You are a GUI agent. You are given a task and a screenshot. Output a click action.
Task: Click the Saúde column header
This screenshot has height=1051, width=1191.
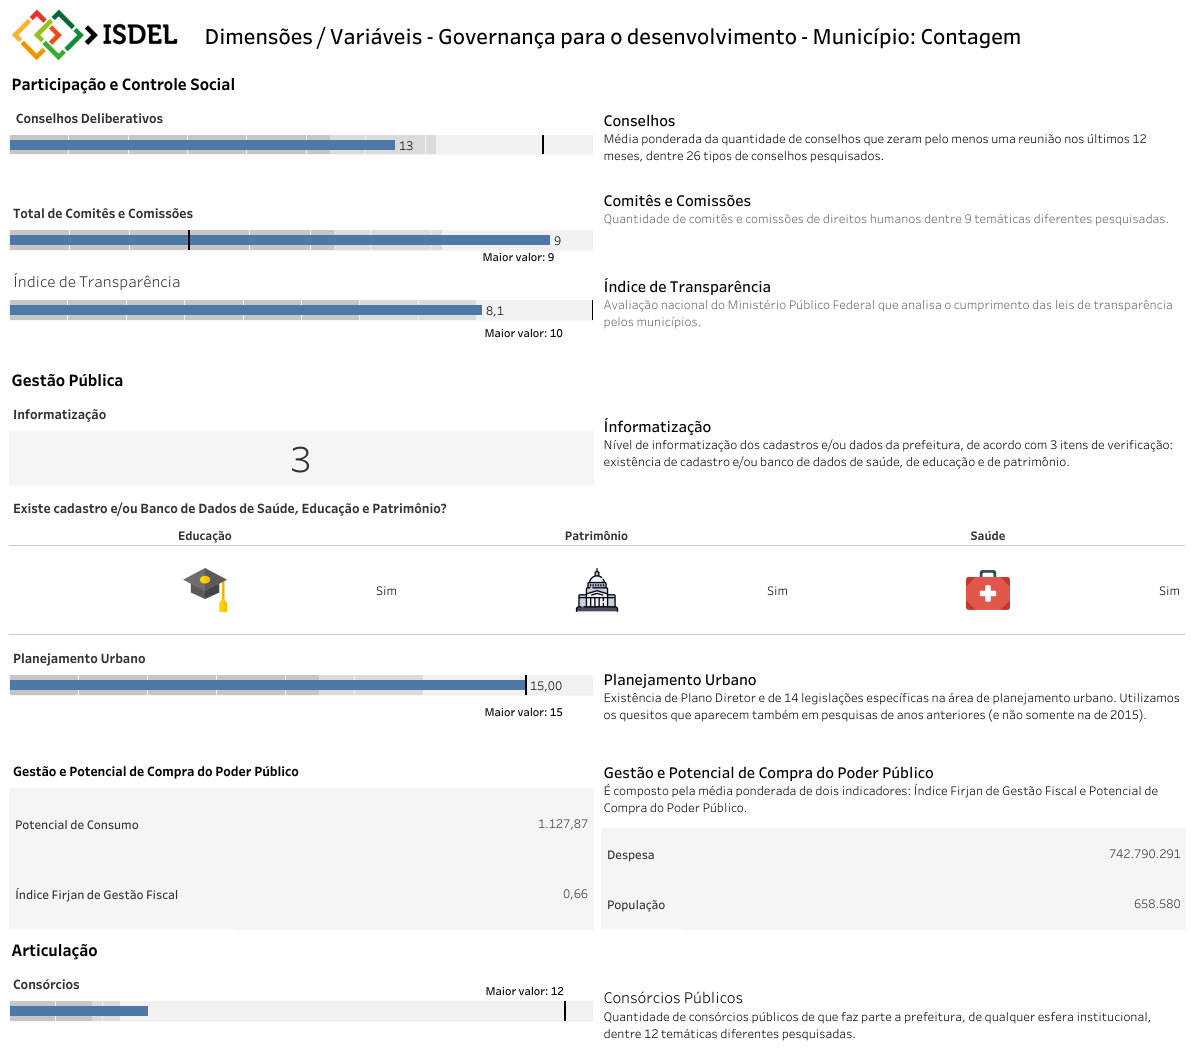point(987,536)
